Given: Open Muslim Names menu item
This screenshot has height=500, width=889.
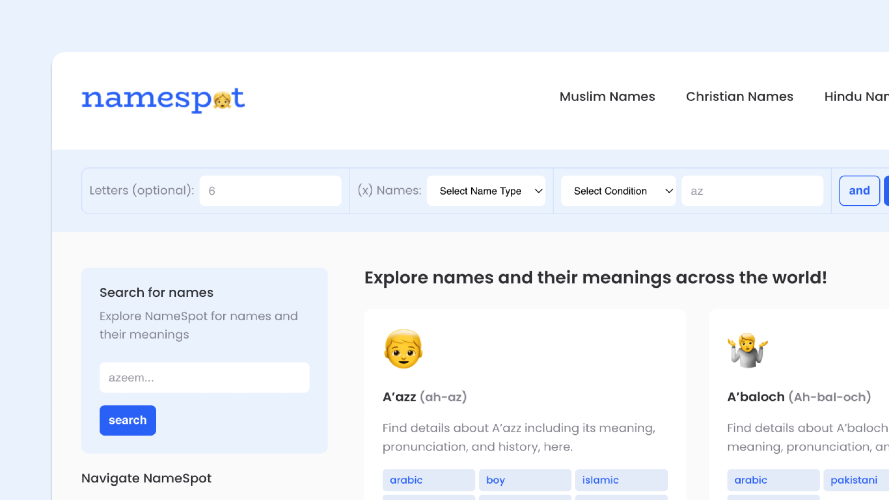Looking at the screenshot, I should click(607, 97).
